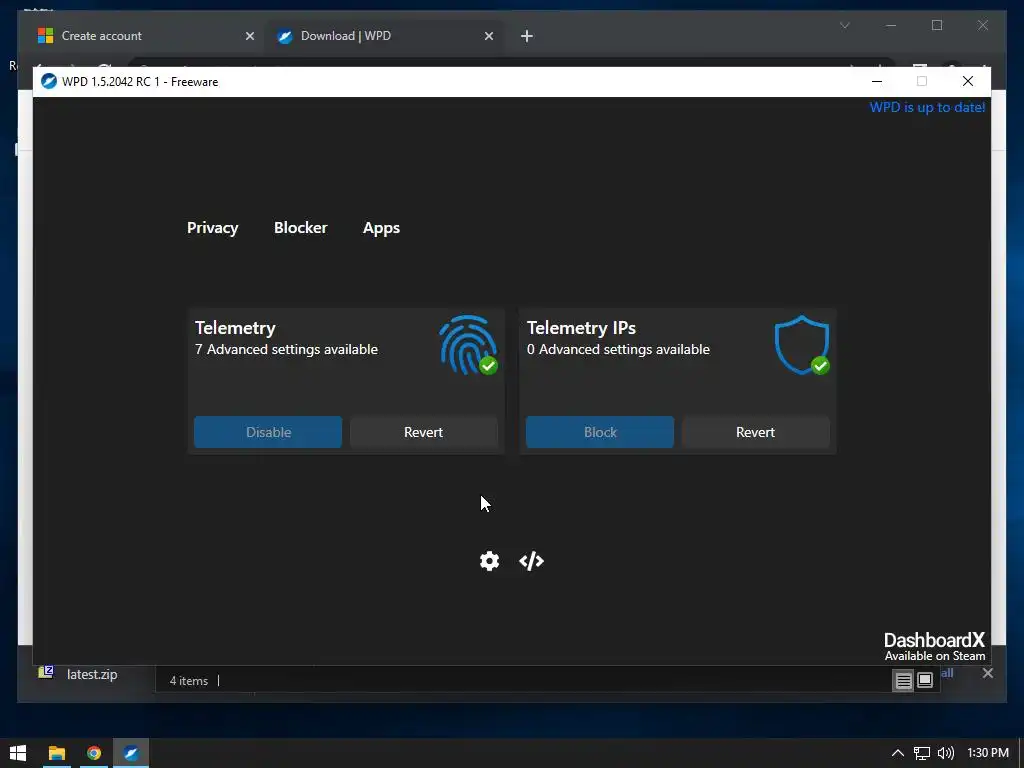Show hidden system tray icons
The image size is (1024, 768).
(898, 753)
